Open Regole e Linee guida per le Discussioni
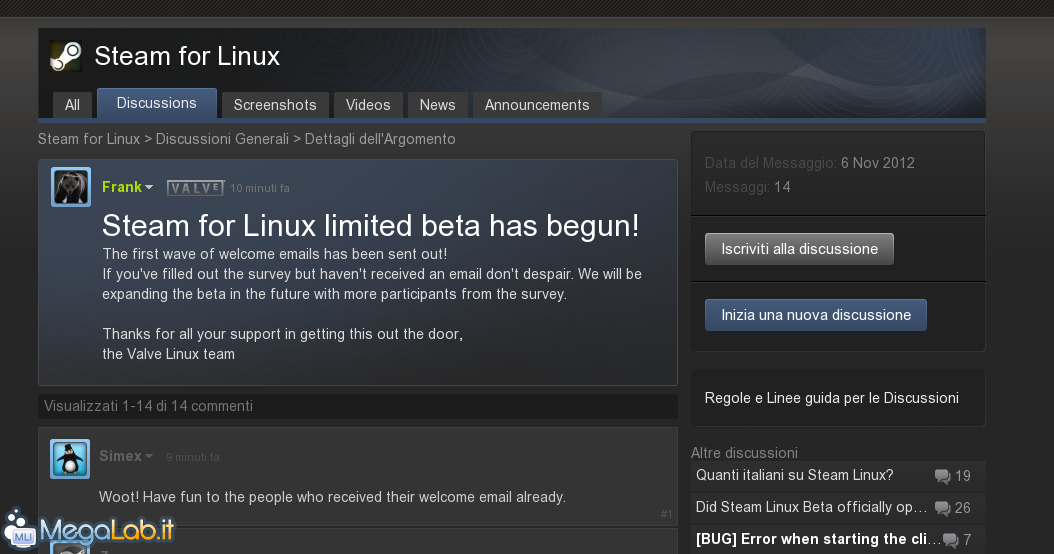 click(832, 398)
